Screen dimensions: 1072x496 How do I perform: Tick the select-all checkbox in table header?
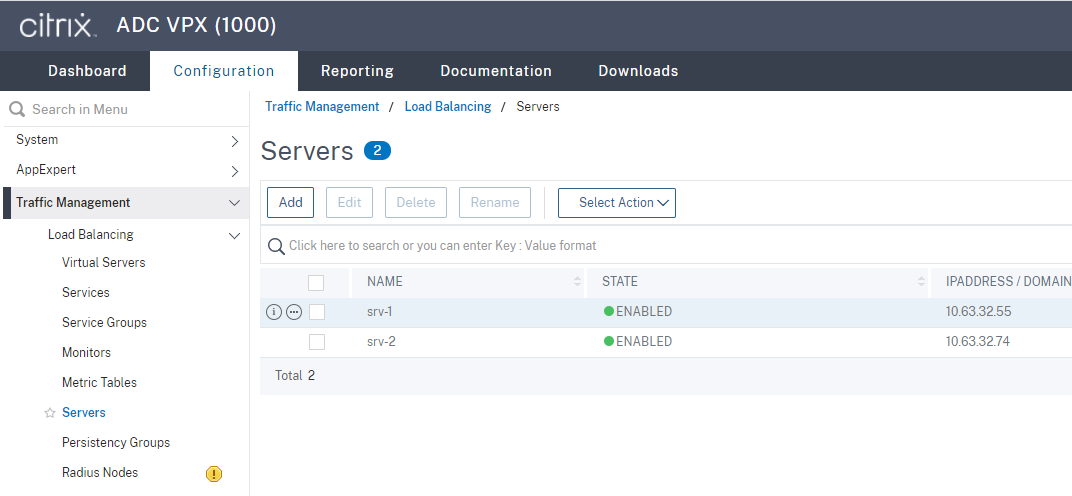[316, 282]
